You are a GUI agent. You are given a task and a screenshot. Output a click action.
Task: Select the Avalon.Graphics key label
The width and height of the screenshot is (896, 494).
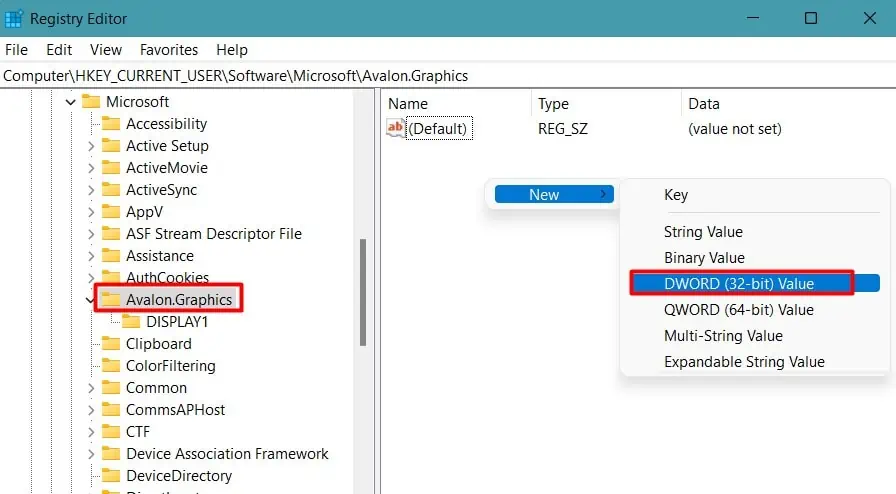179,300
